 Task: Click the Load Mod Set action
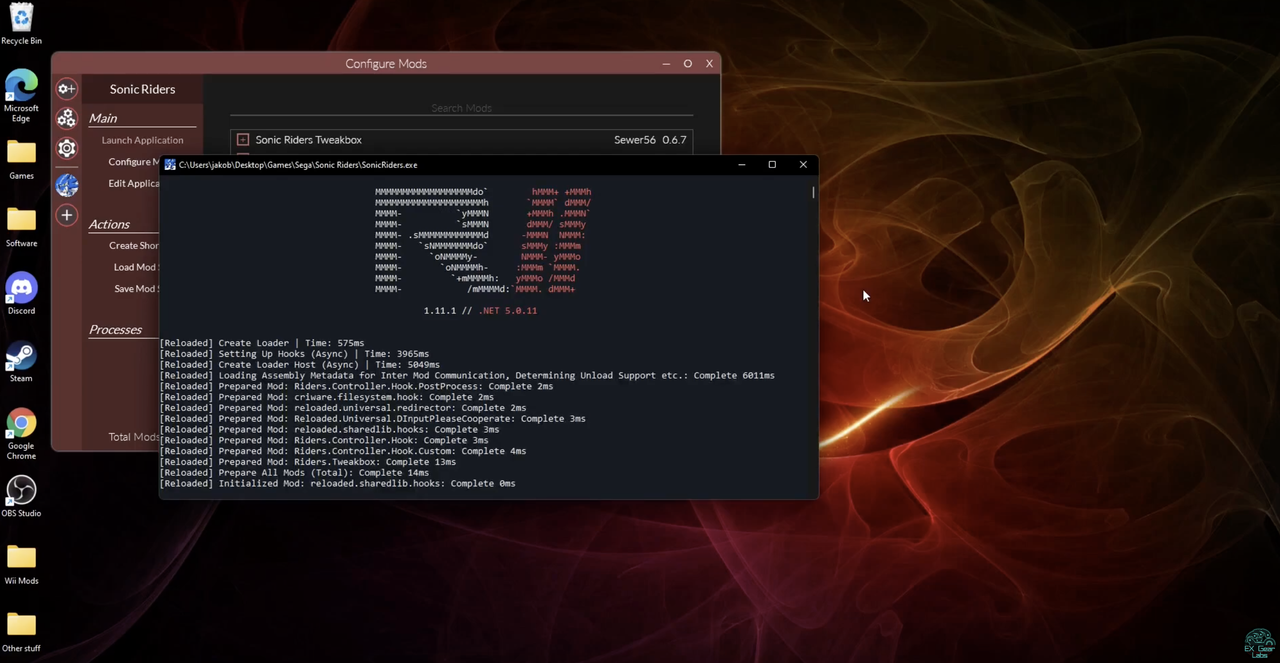click(x=136, y=268)
